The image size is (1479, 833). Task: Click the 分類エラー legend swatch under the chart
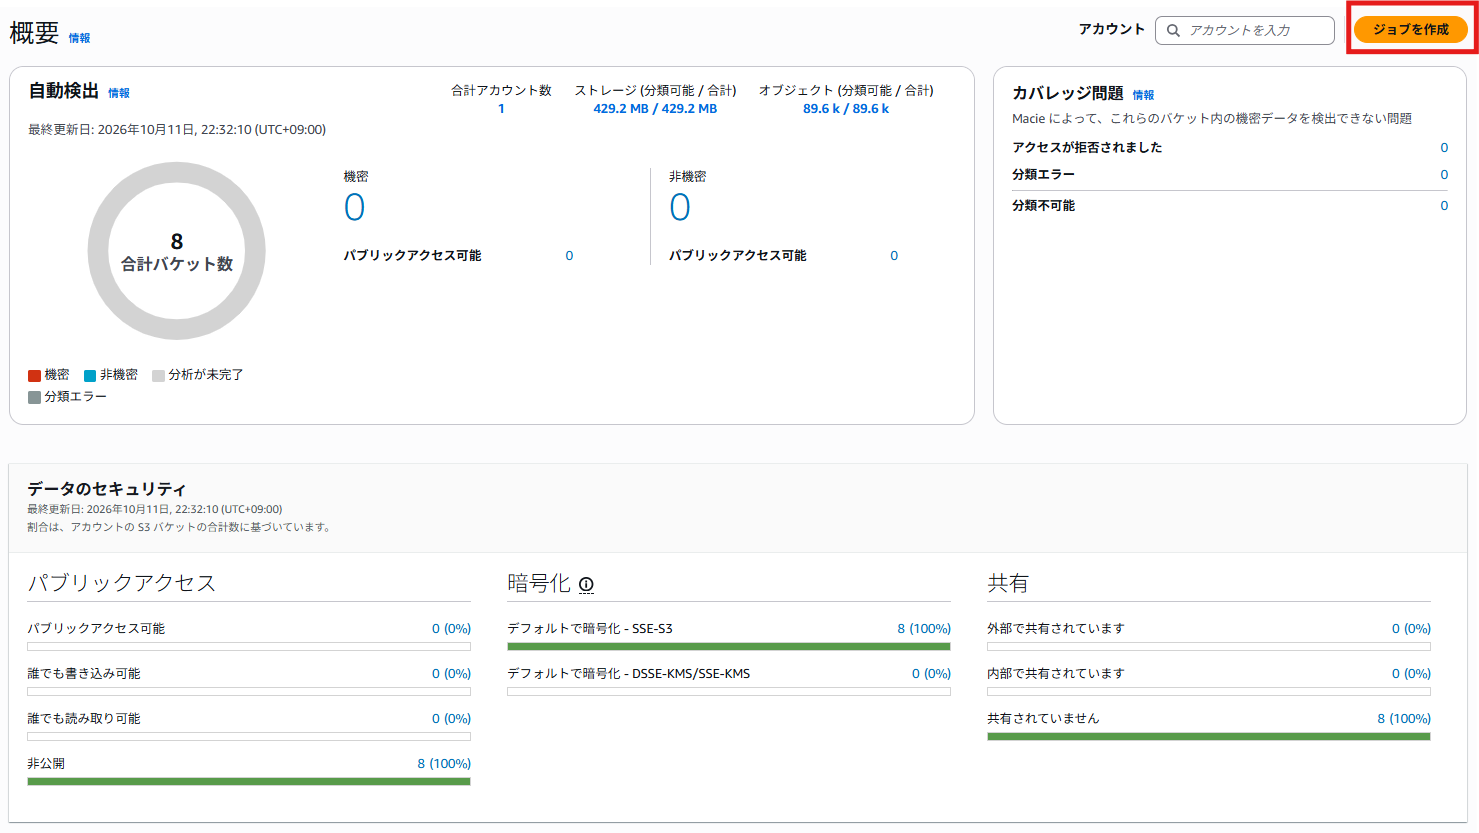pos(34,398)
